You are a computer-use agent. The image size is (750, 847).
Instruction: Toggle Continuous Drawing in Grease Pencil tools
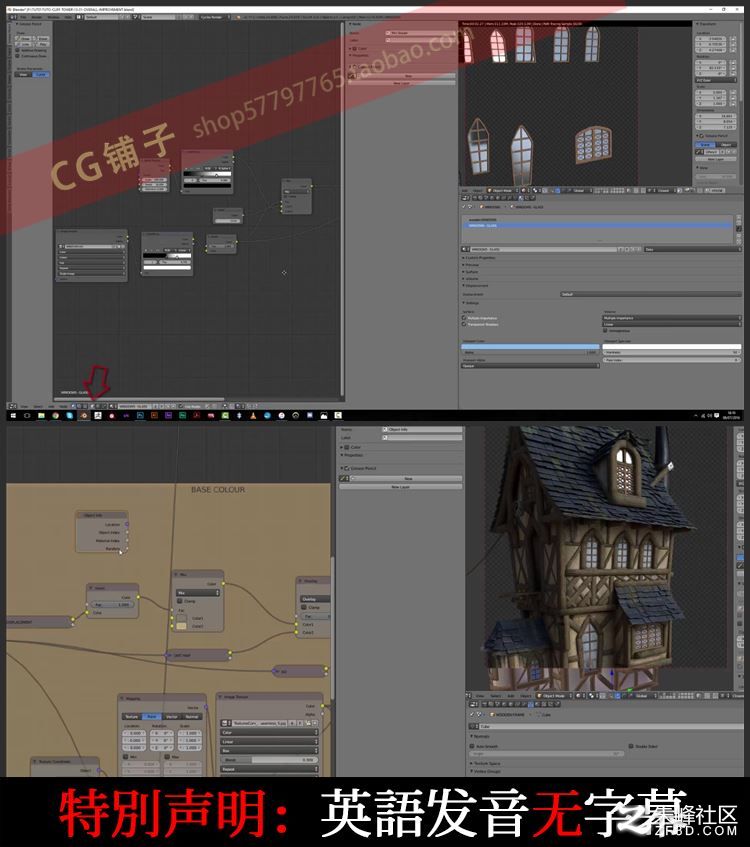pos(17,56)
